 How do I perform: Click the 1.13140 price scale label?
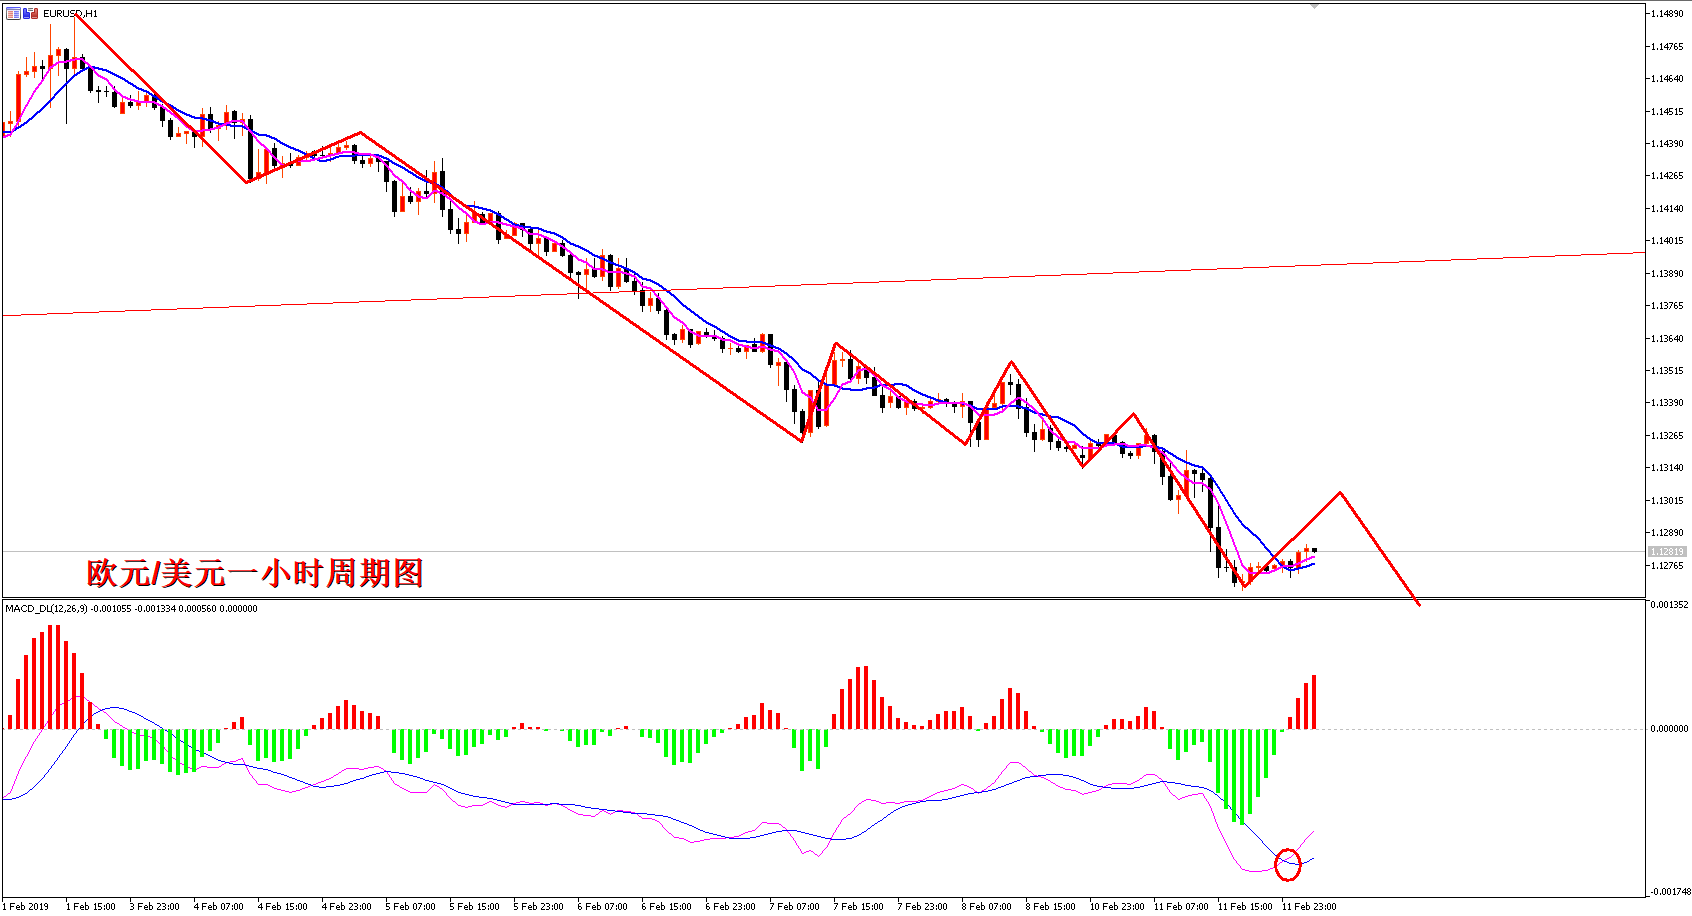tap(1666, 468)
